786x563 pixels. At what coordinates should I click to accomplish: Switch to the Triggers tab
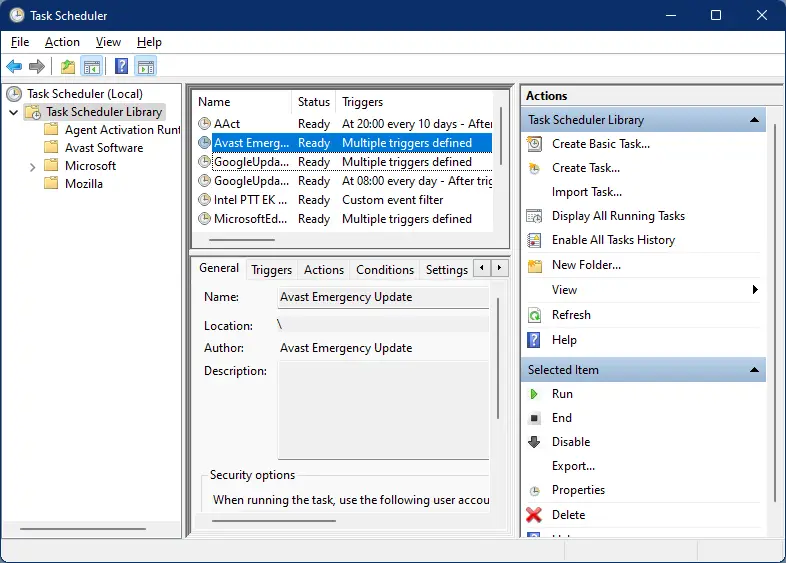pos(271,270)
